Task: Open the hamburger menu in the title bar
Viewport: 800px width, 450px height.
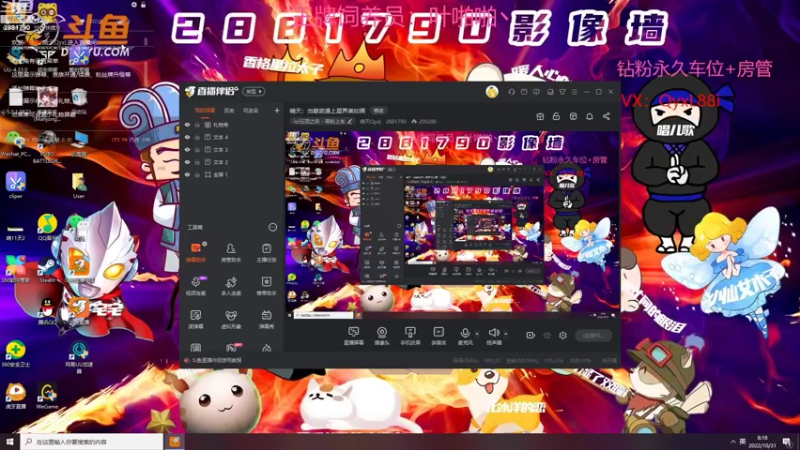Action: tap(574, 92)
